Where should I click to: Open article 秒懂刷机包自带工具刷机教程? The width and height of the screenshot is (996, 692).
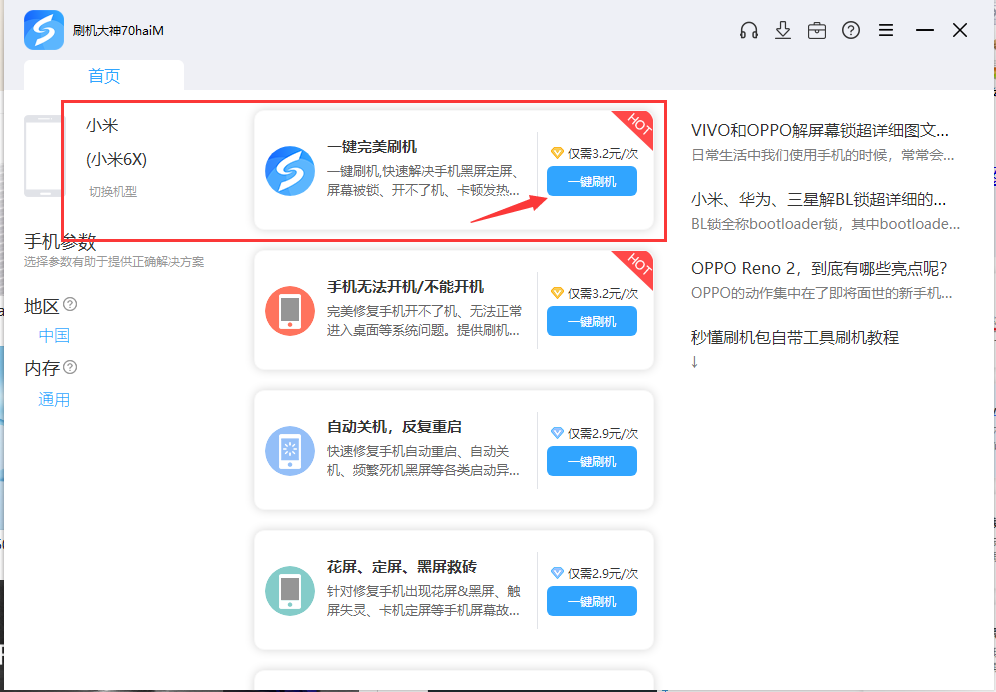(795, 337)
